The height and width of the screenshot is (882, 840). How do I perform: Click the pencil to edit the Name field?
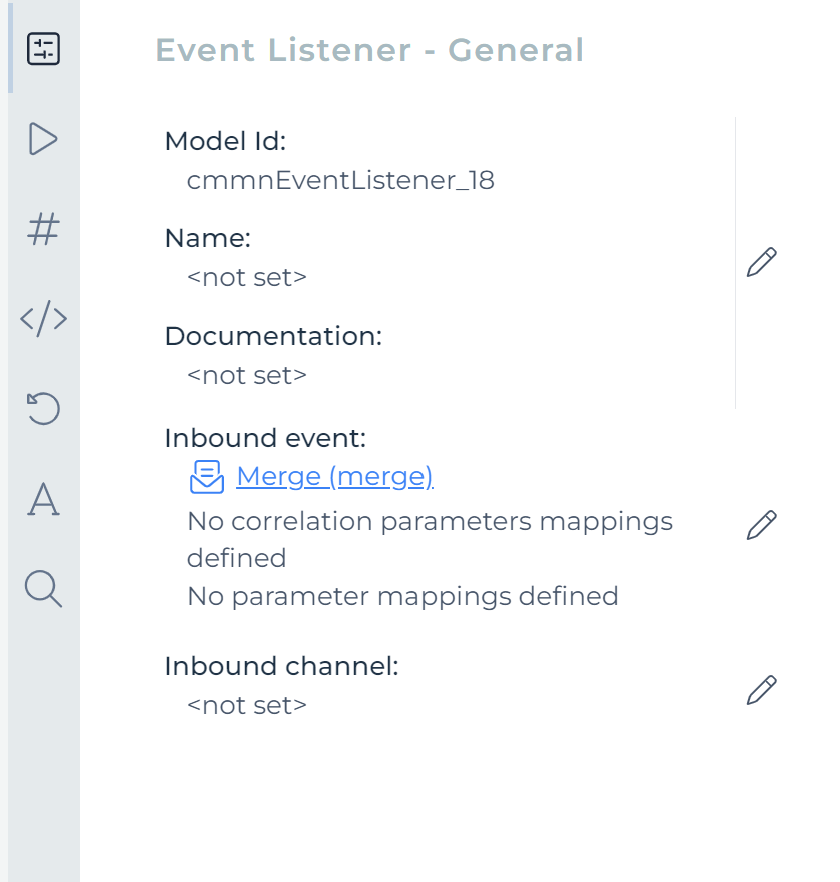762,262
